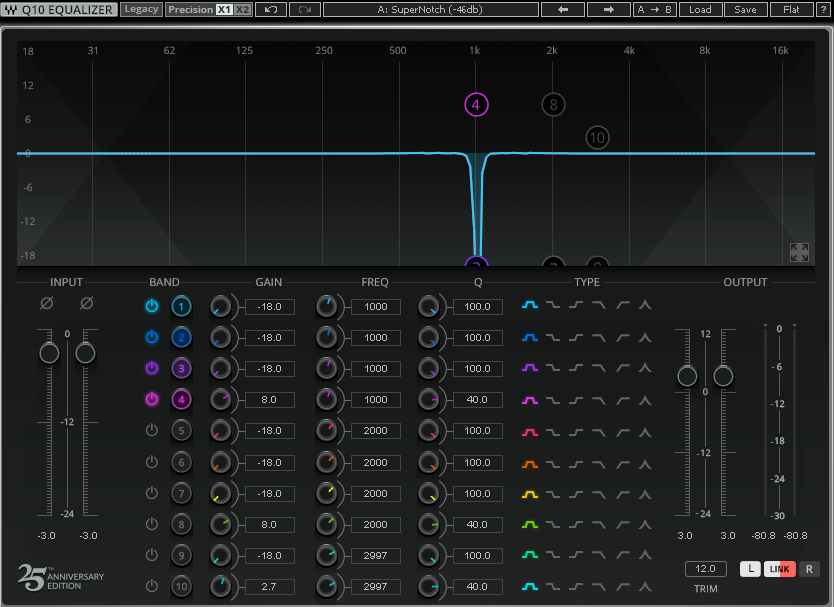Viewport: 834px width, 607px height.
Task: Select bell filter type for band 1
Action: [x=530, y=305]
